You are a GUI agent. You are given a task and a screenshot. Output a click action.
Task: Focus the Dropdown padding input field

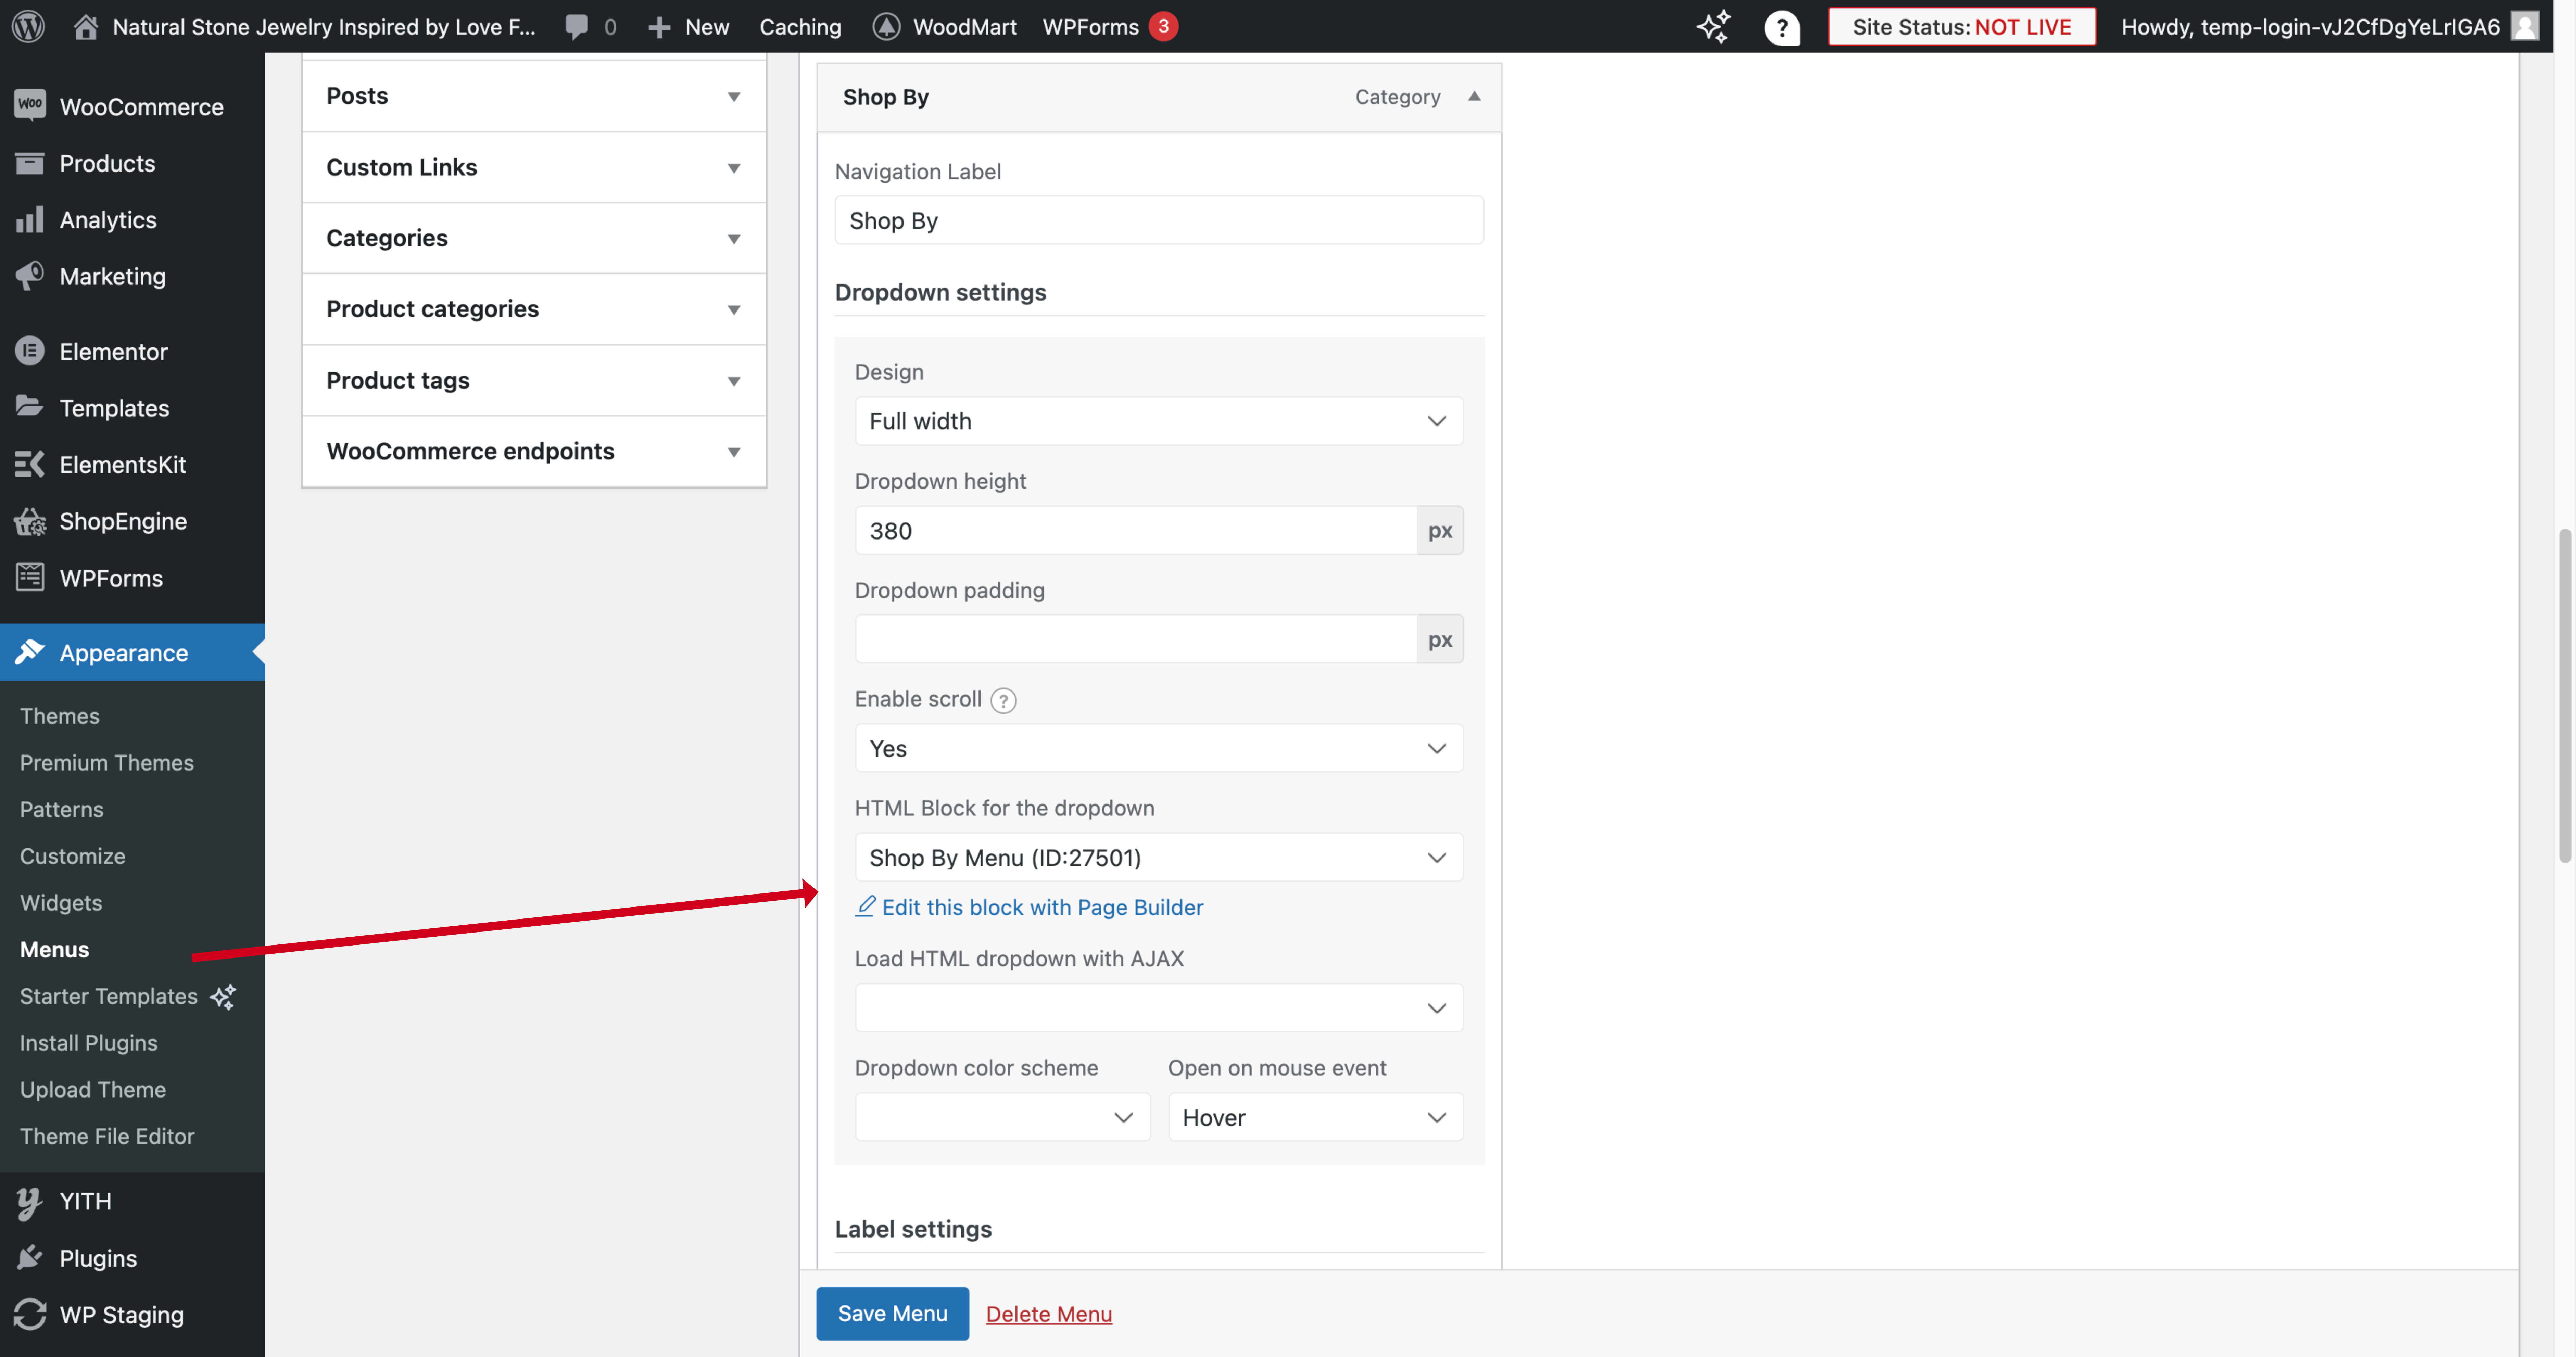(1136, 639)
